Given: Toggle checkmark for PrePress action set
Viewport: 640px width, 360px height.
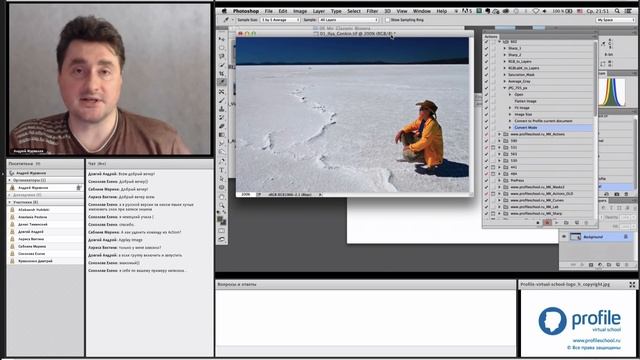Looking at the screenshot, I should [486, 180].
